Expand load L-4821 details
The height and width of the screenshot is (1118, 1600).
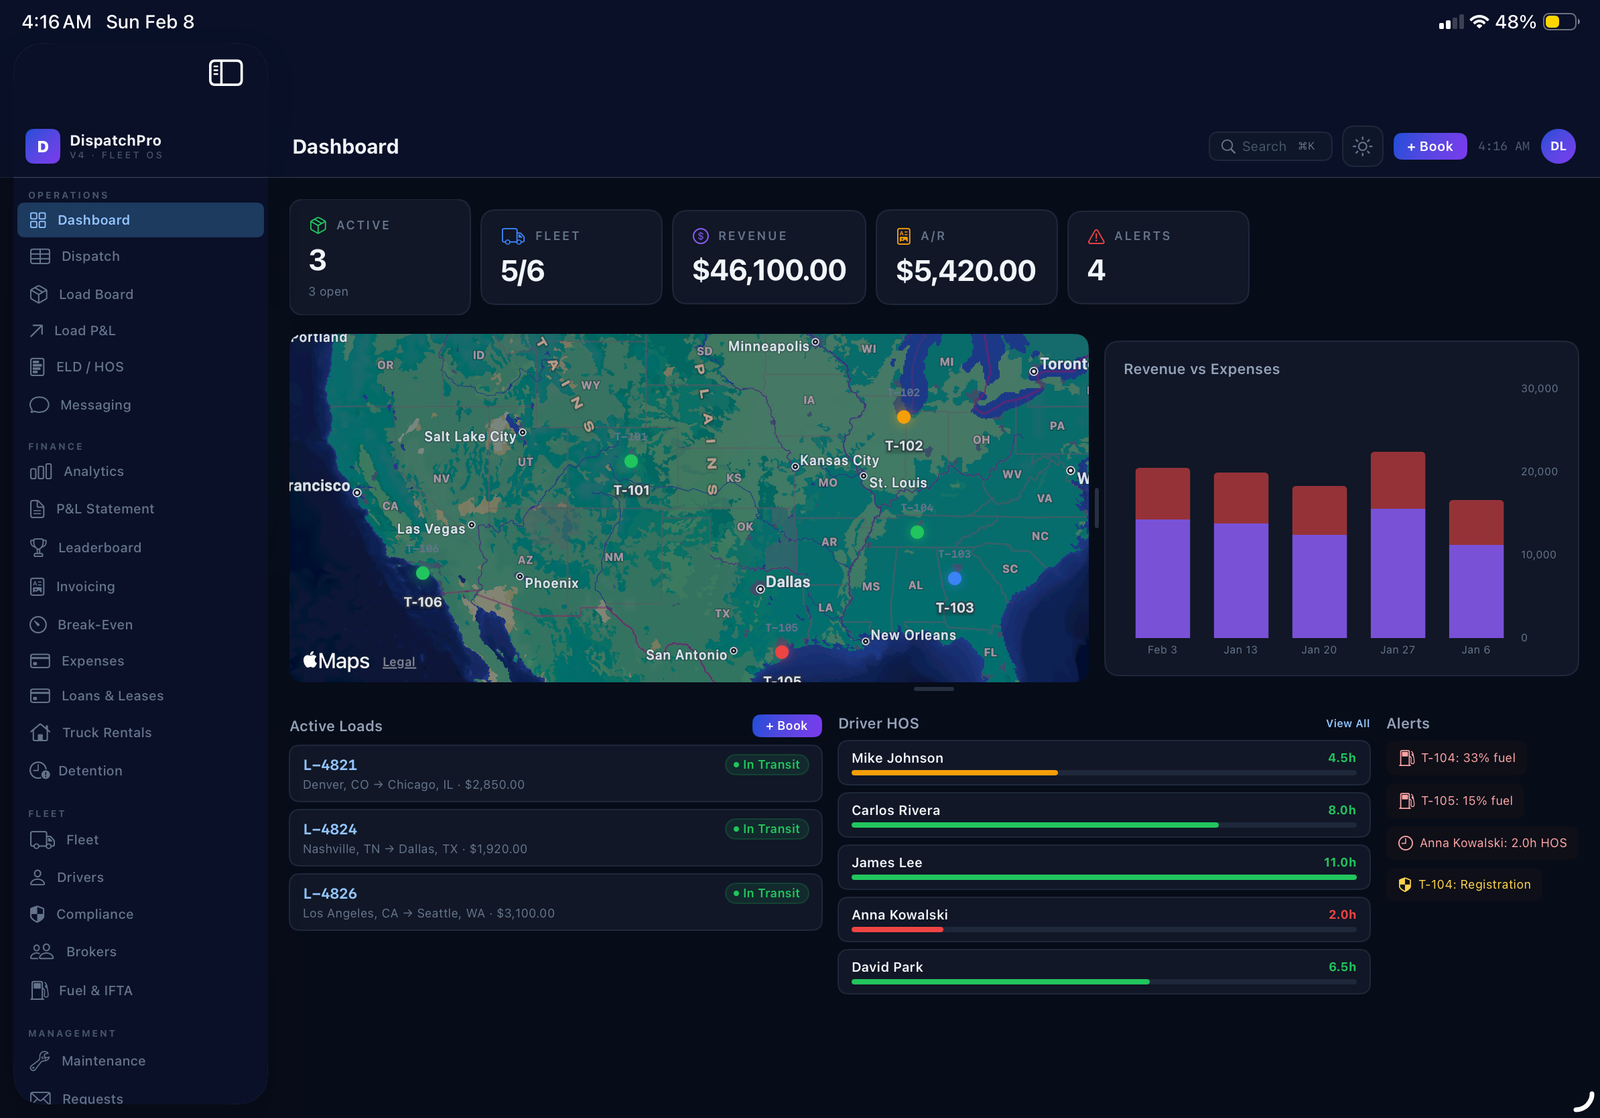click(x=555, y=773)
